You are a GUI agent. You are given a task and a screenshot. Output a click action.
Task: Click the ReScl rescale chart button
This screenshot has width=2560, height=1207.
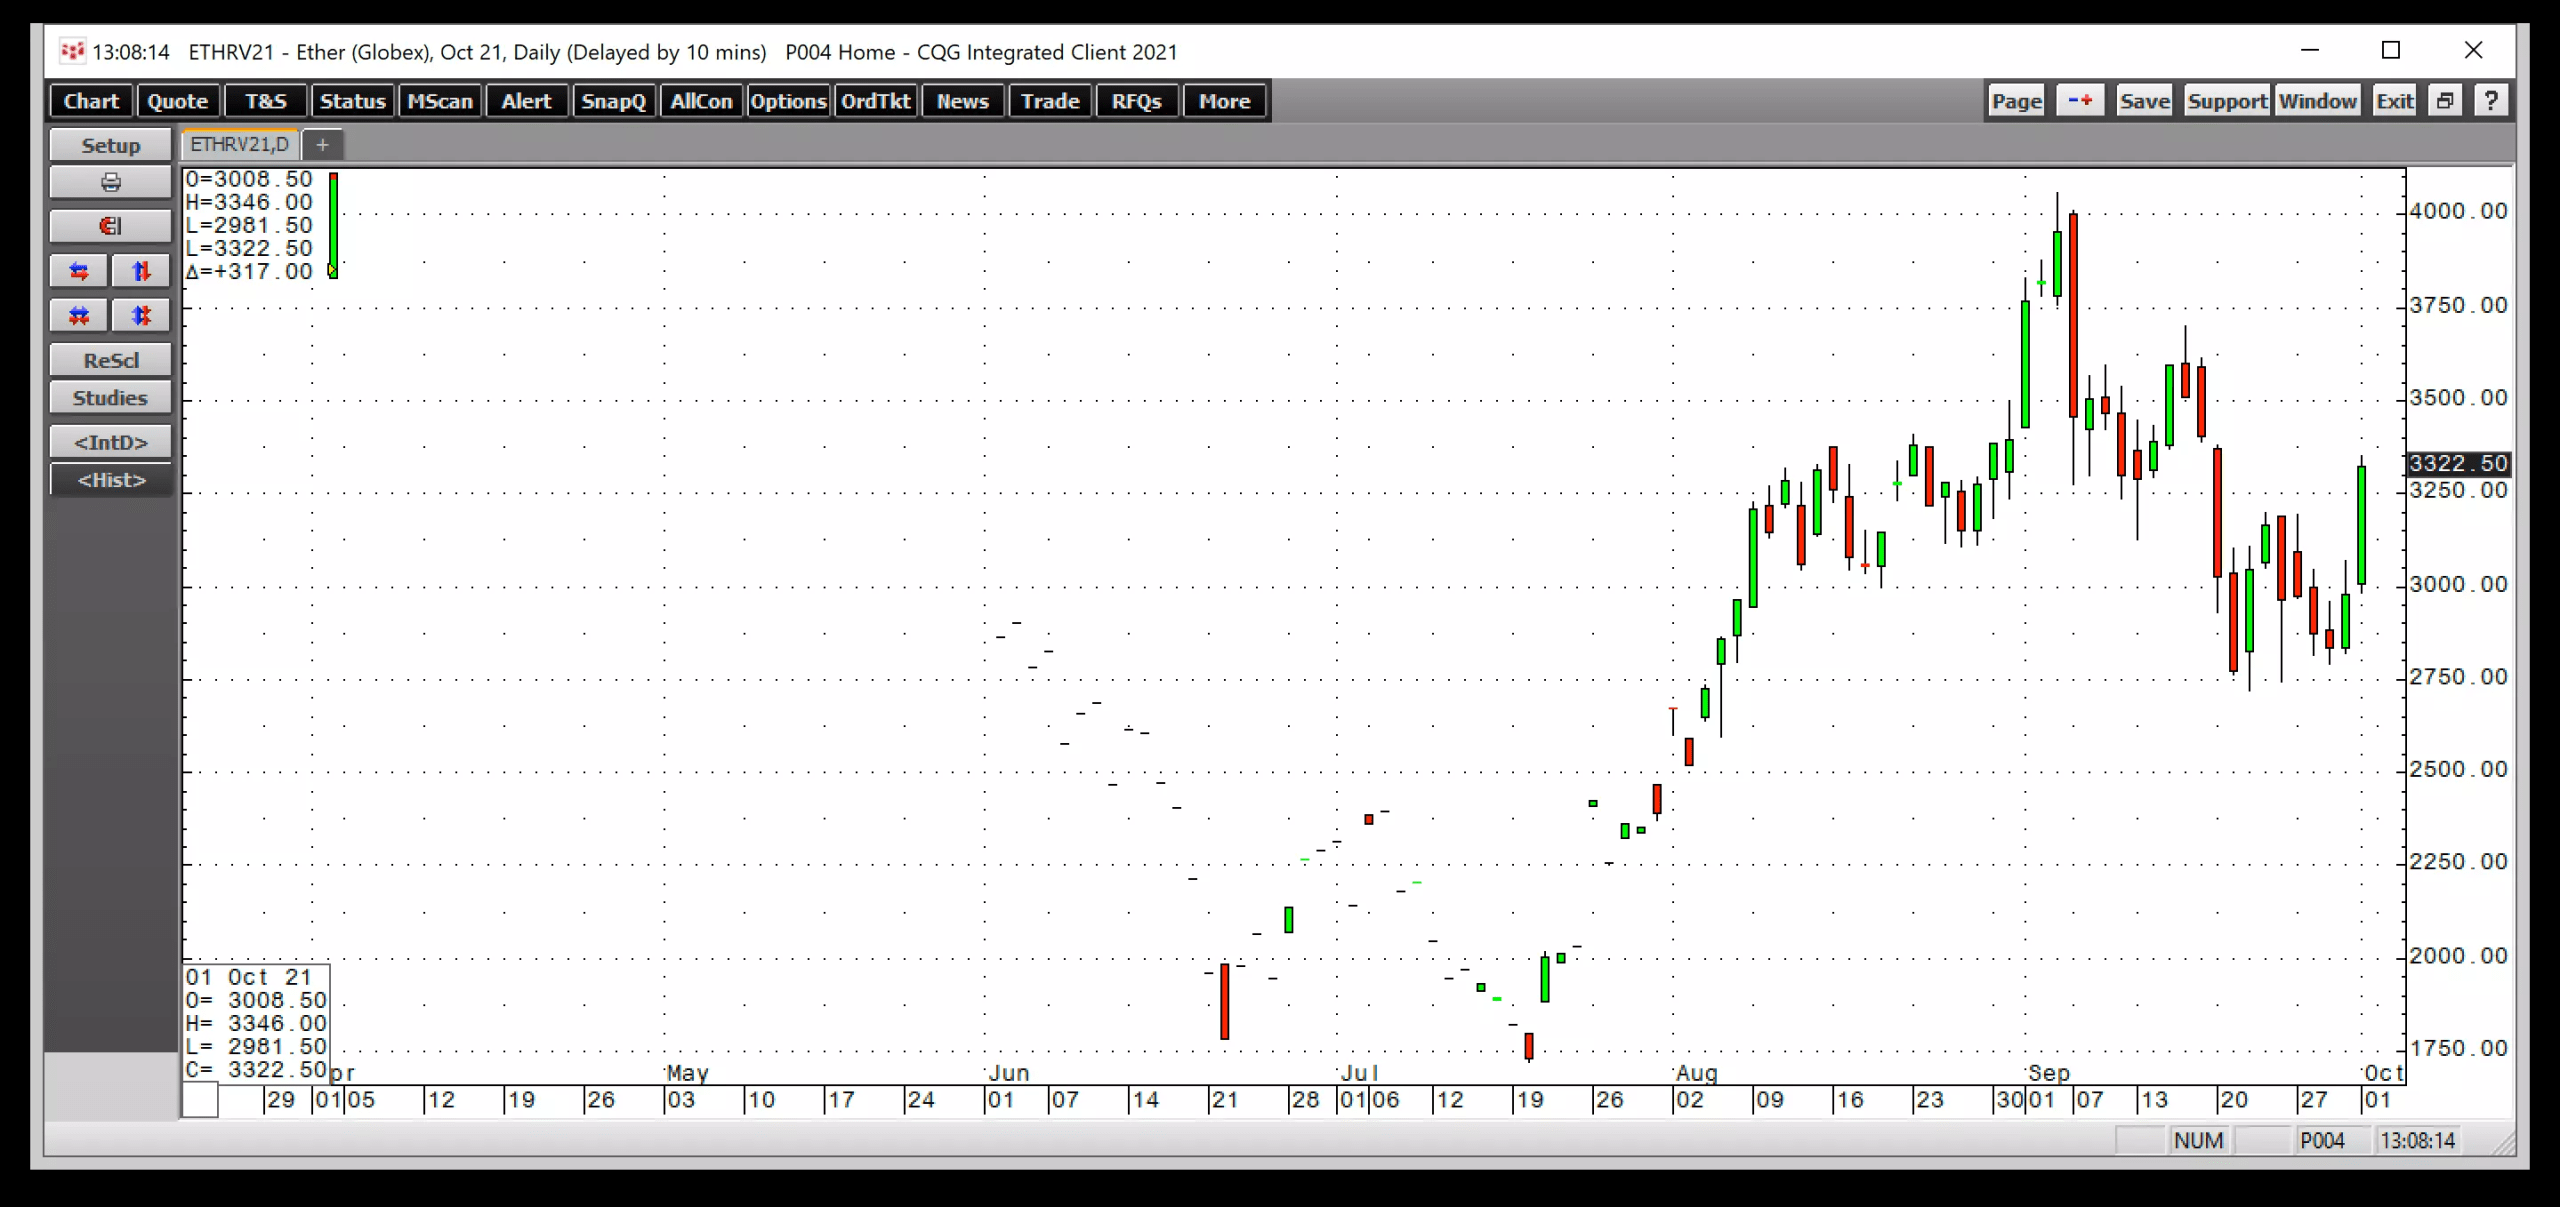109,358
